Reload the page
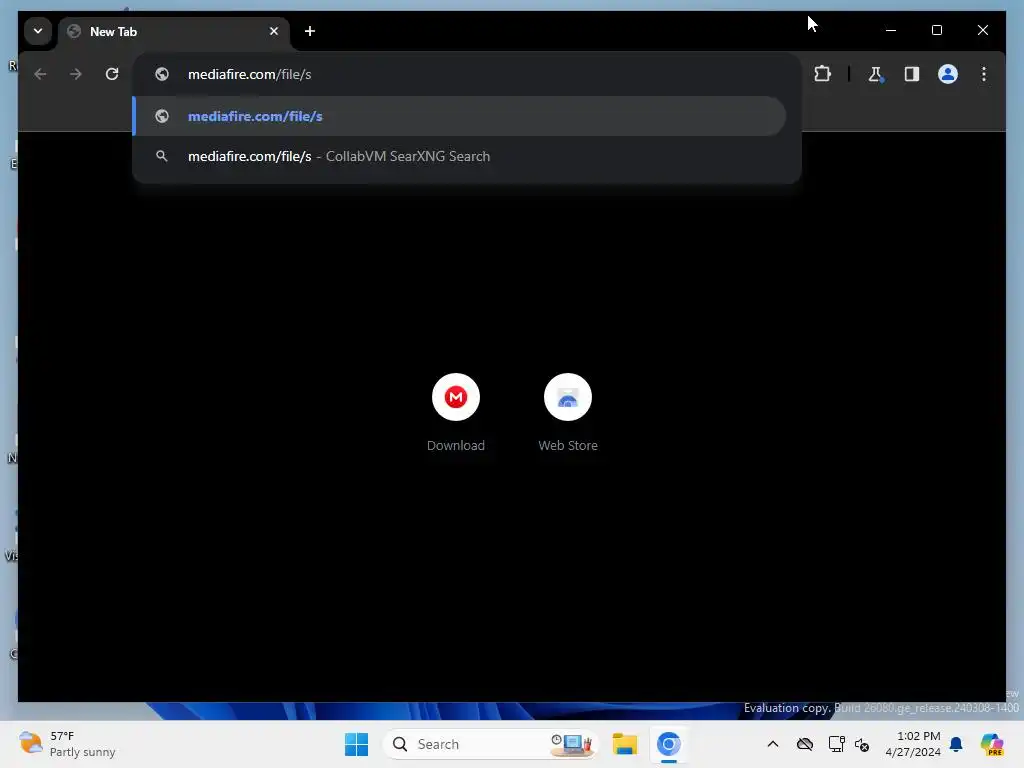 pyautogui.click(x=112, y=74)
